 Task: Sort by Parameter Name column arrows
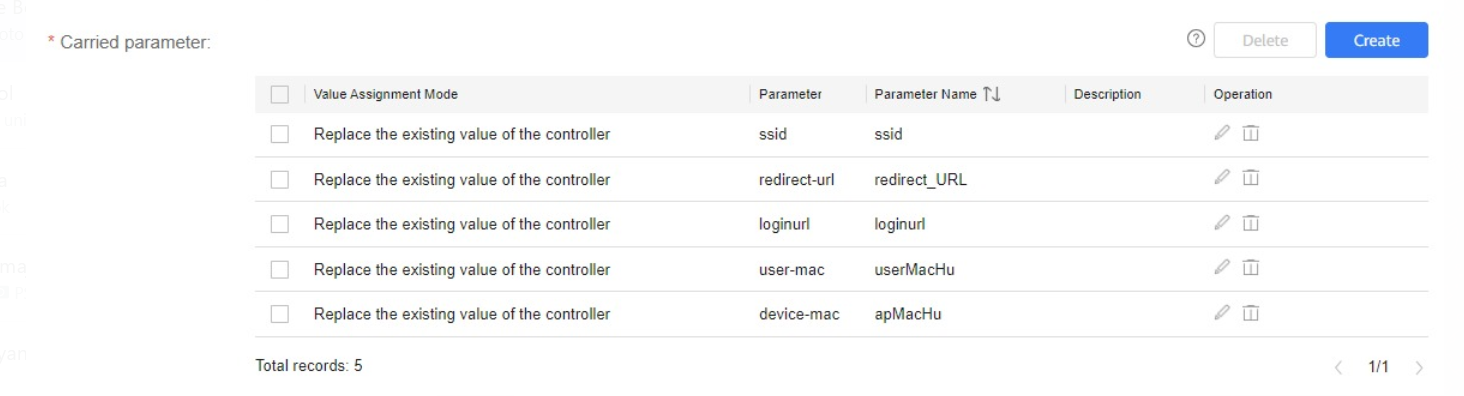[992, 94]
